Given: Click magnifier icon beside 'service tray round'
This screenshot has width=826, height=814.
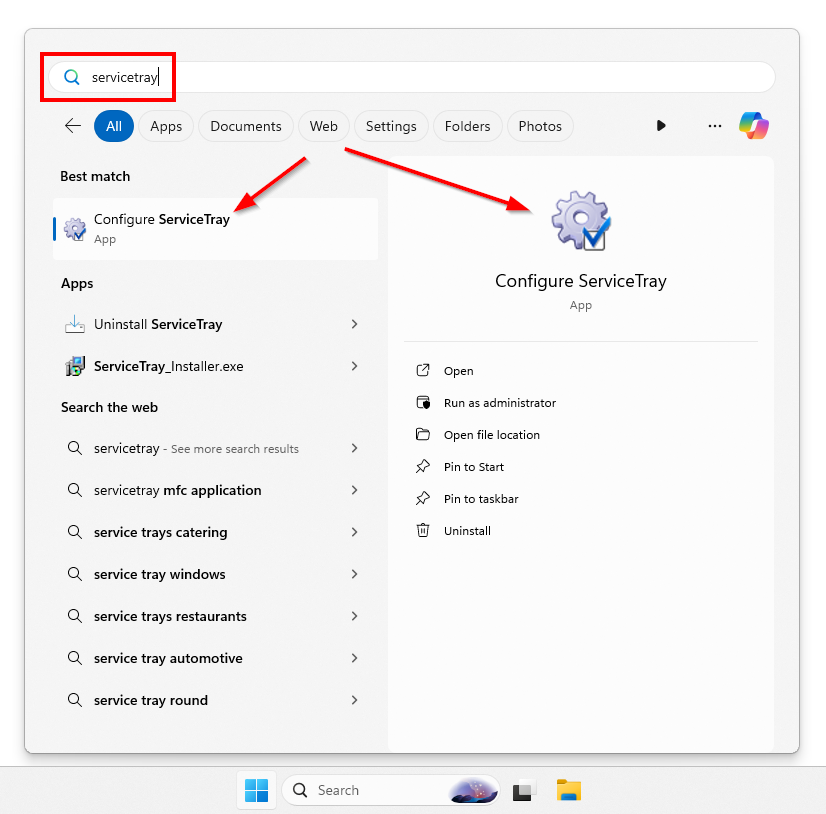Looking at the screenshot, I should [75, 700].
